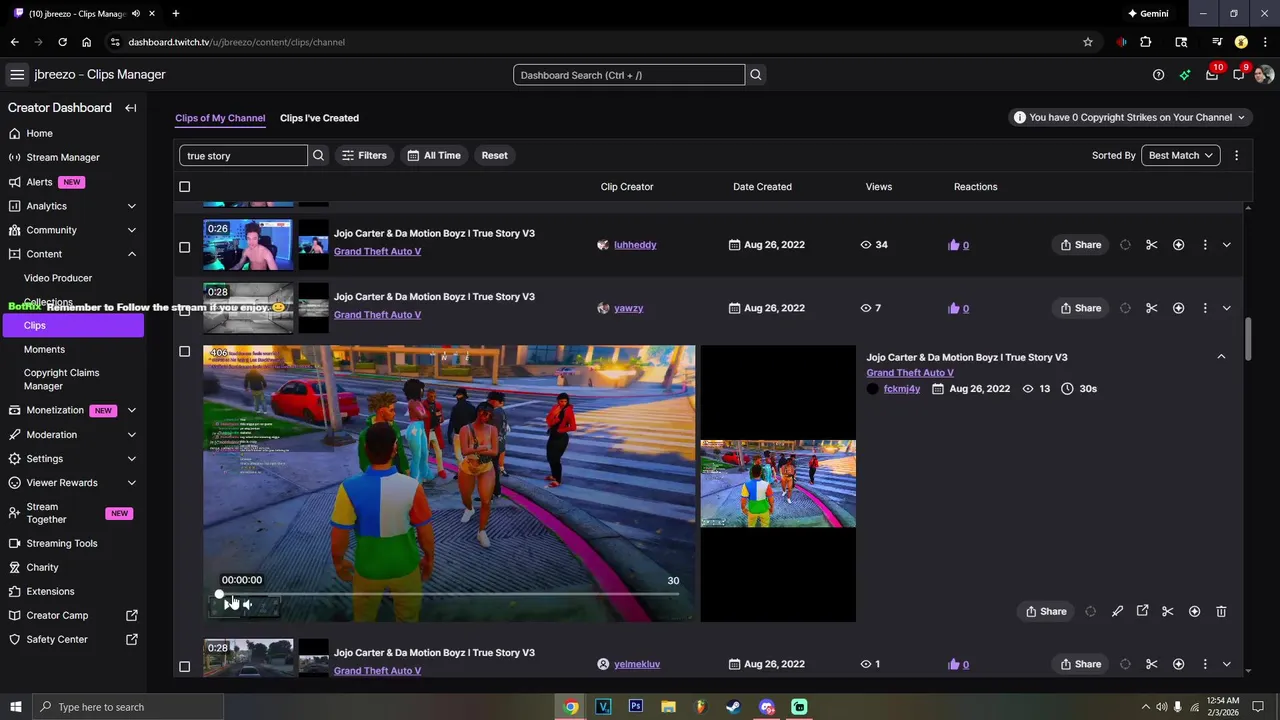Screen dimensions: 1280x720
Task: Mute the clip player volume
Action: [247, 604]
